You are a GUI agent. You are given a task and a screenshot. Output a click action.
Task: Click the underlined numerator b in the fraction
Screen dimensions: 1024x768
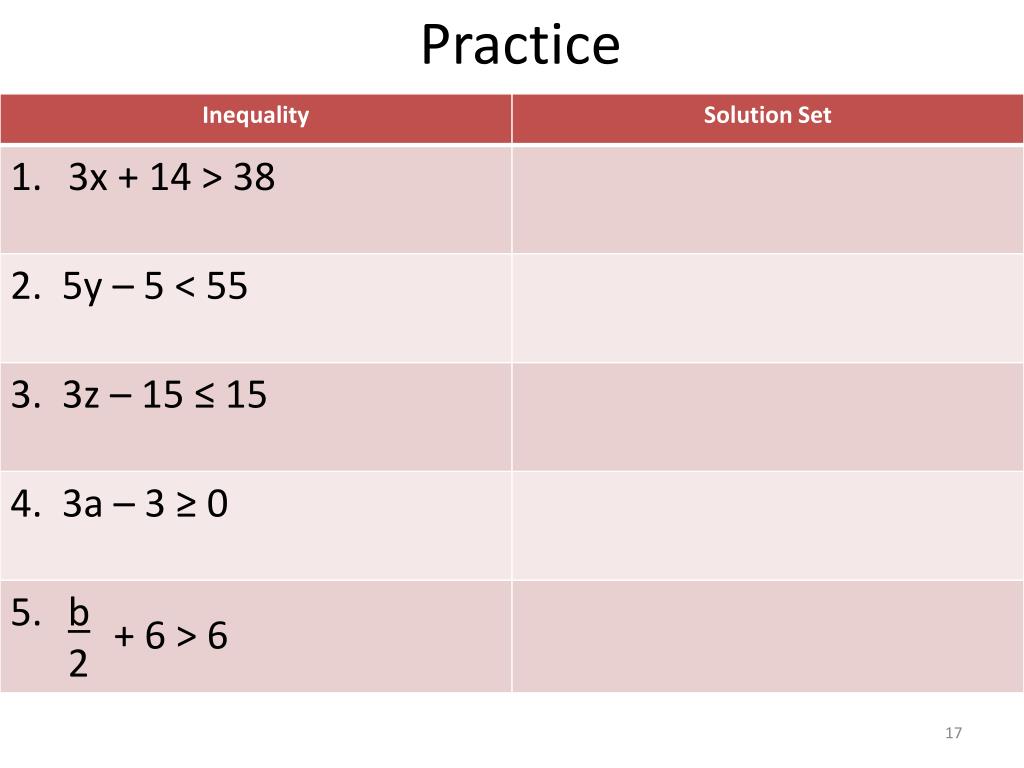79,613
